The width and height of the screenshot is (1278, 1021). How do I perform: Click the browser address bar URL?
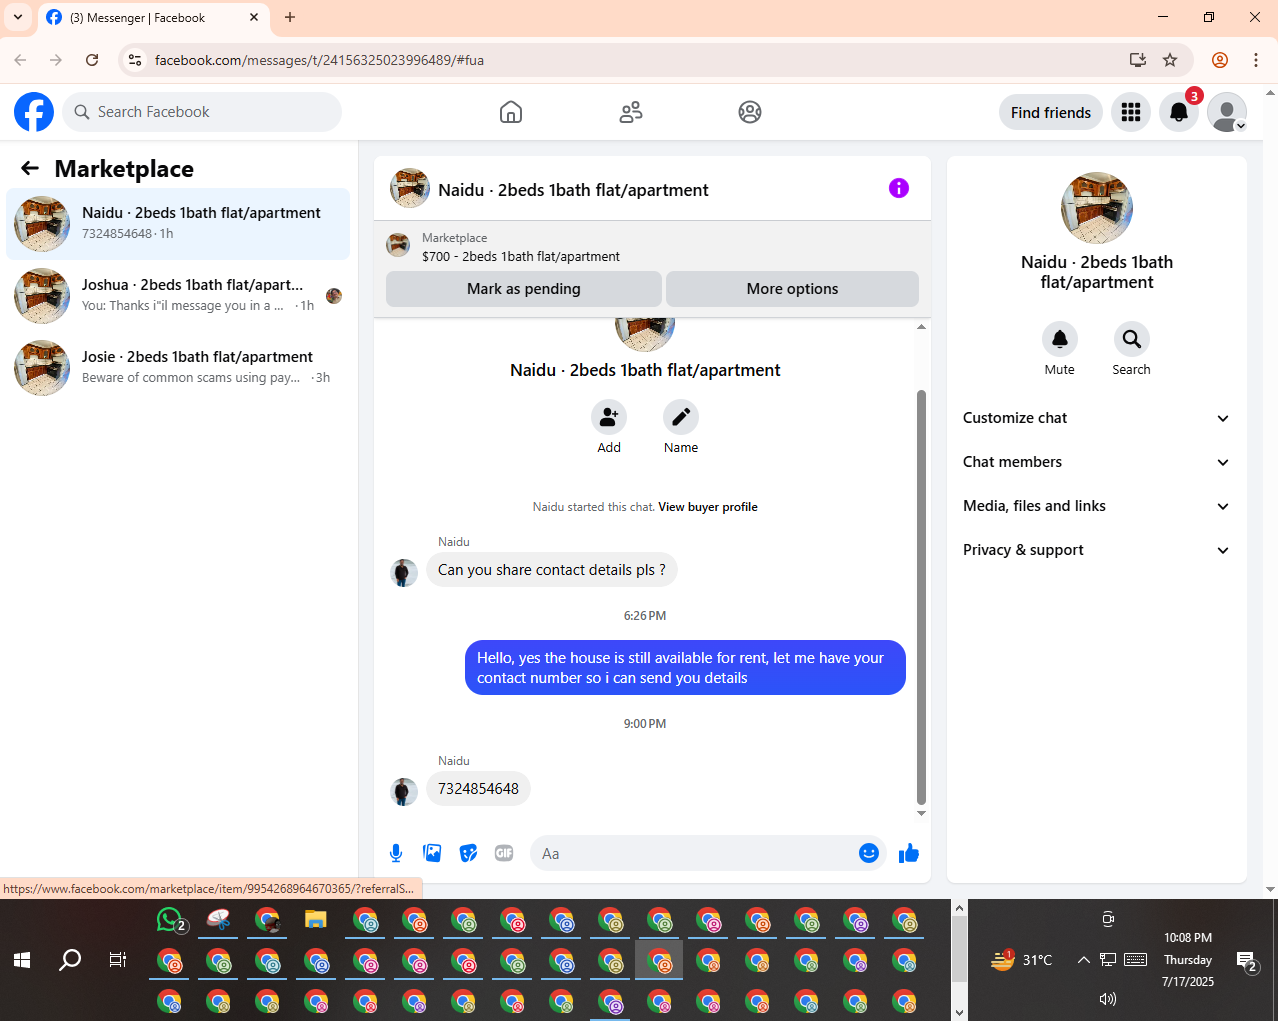[319, 60]
